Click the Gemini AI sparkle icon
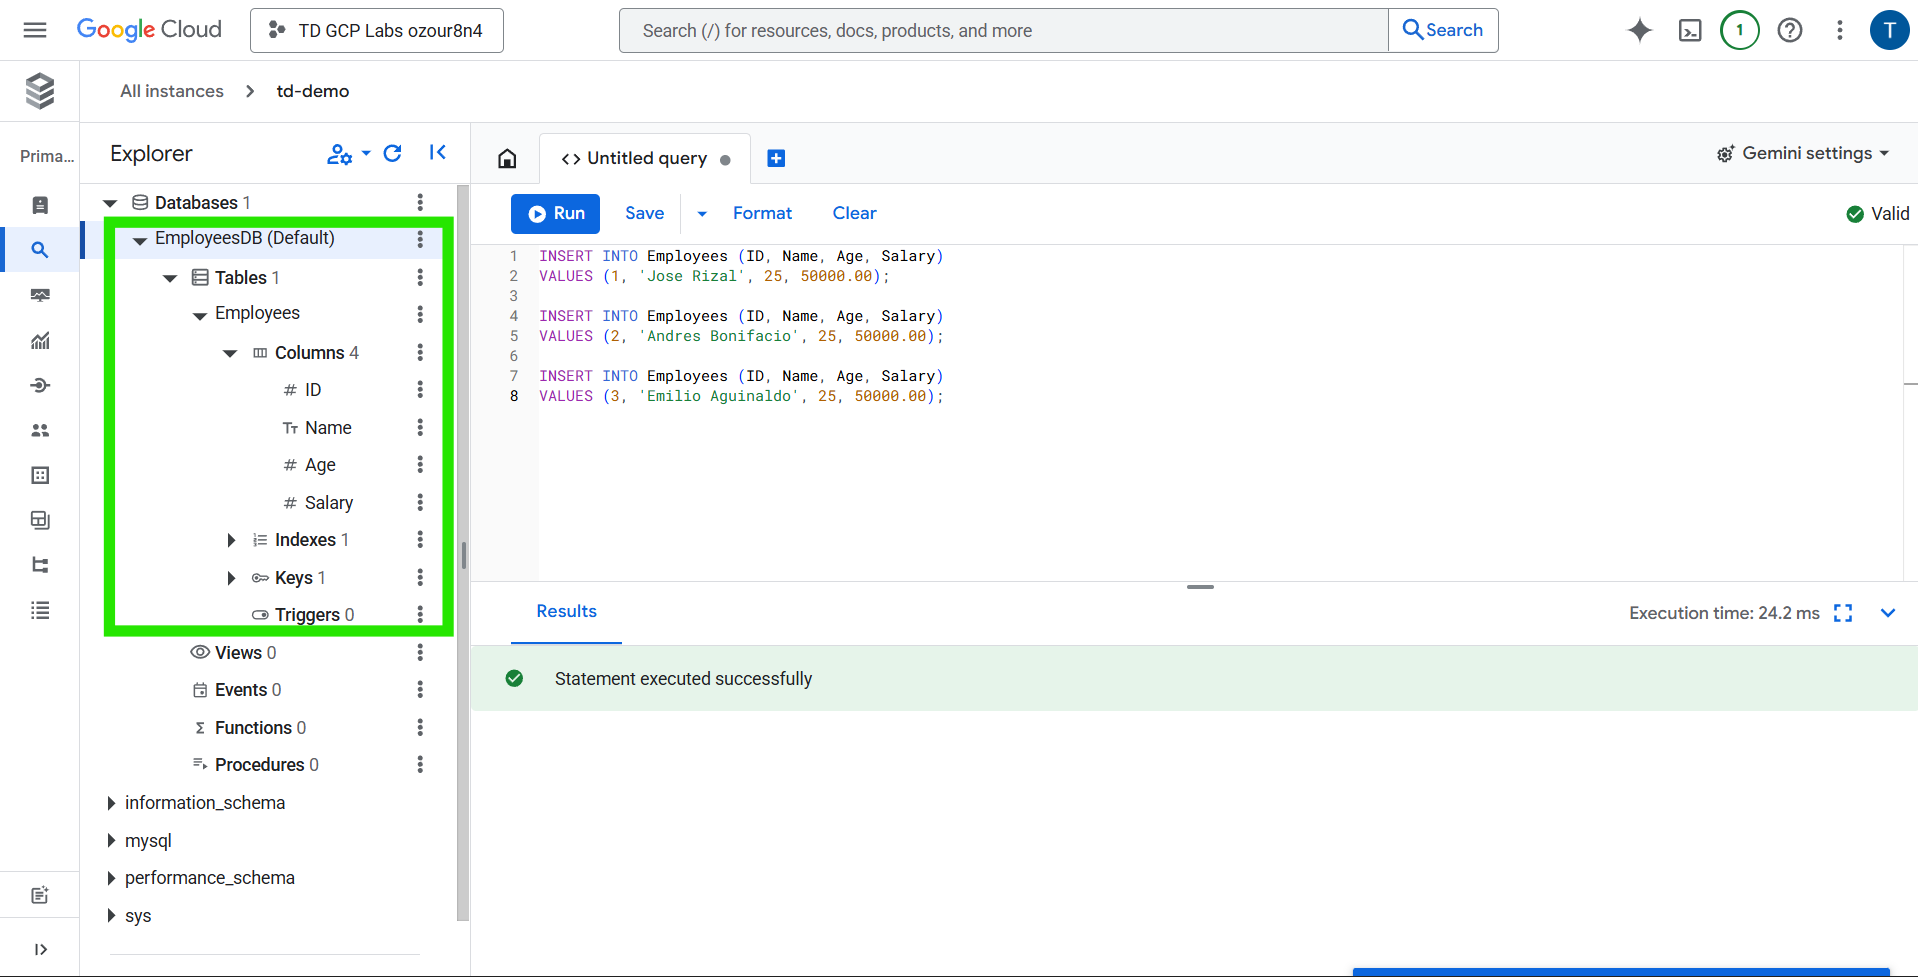This screenshot has height=977, width=1918. 1639,30
